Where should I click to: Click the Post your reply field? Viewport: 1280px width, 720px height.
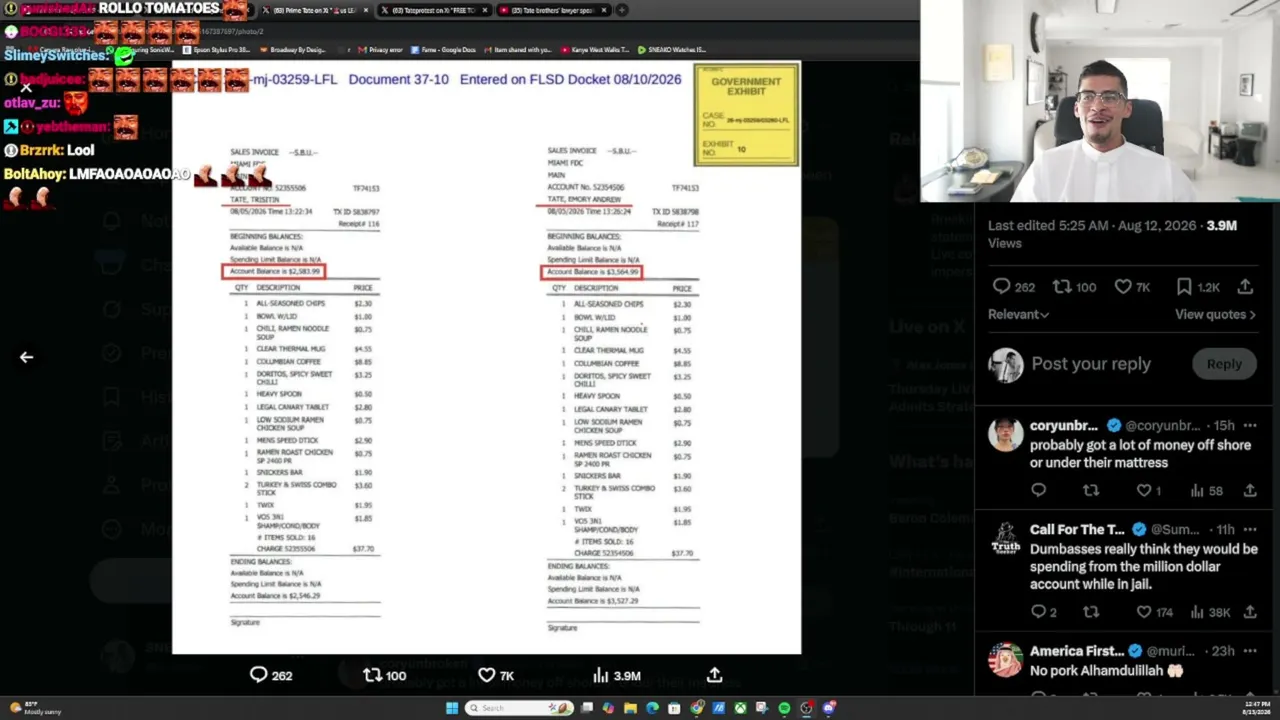pyautogui.click(x=1090, y=364)
